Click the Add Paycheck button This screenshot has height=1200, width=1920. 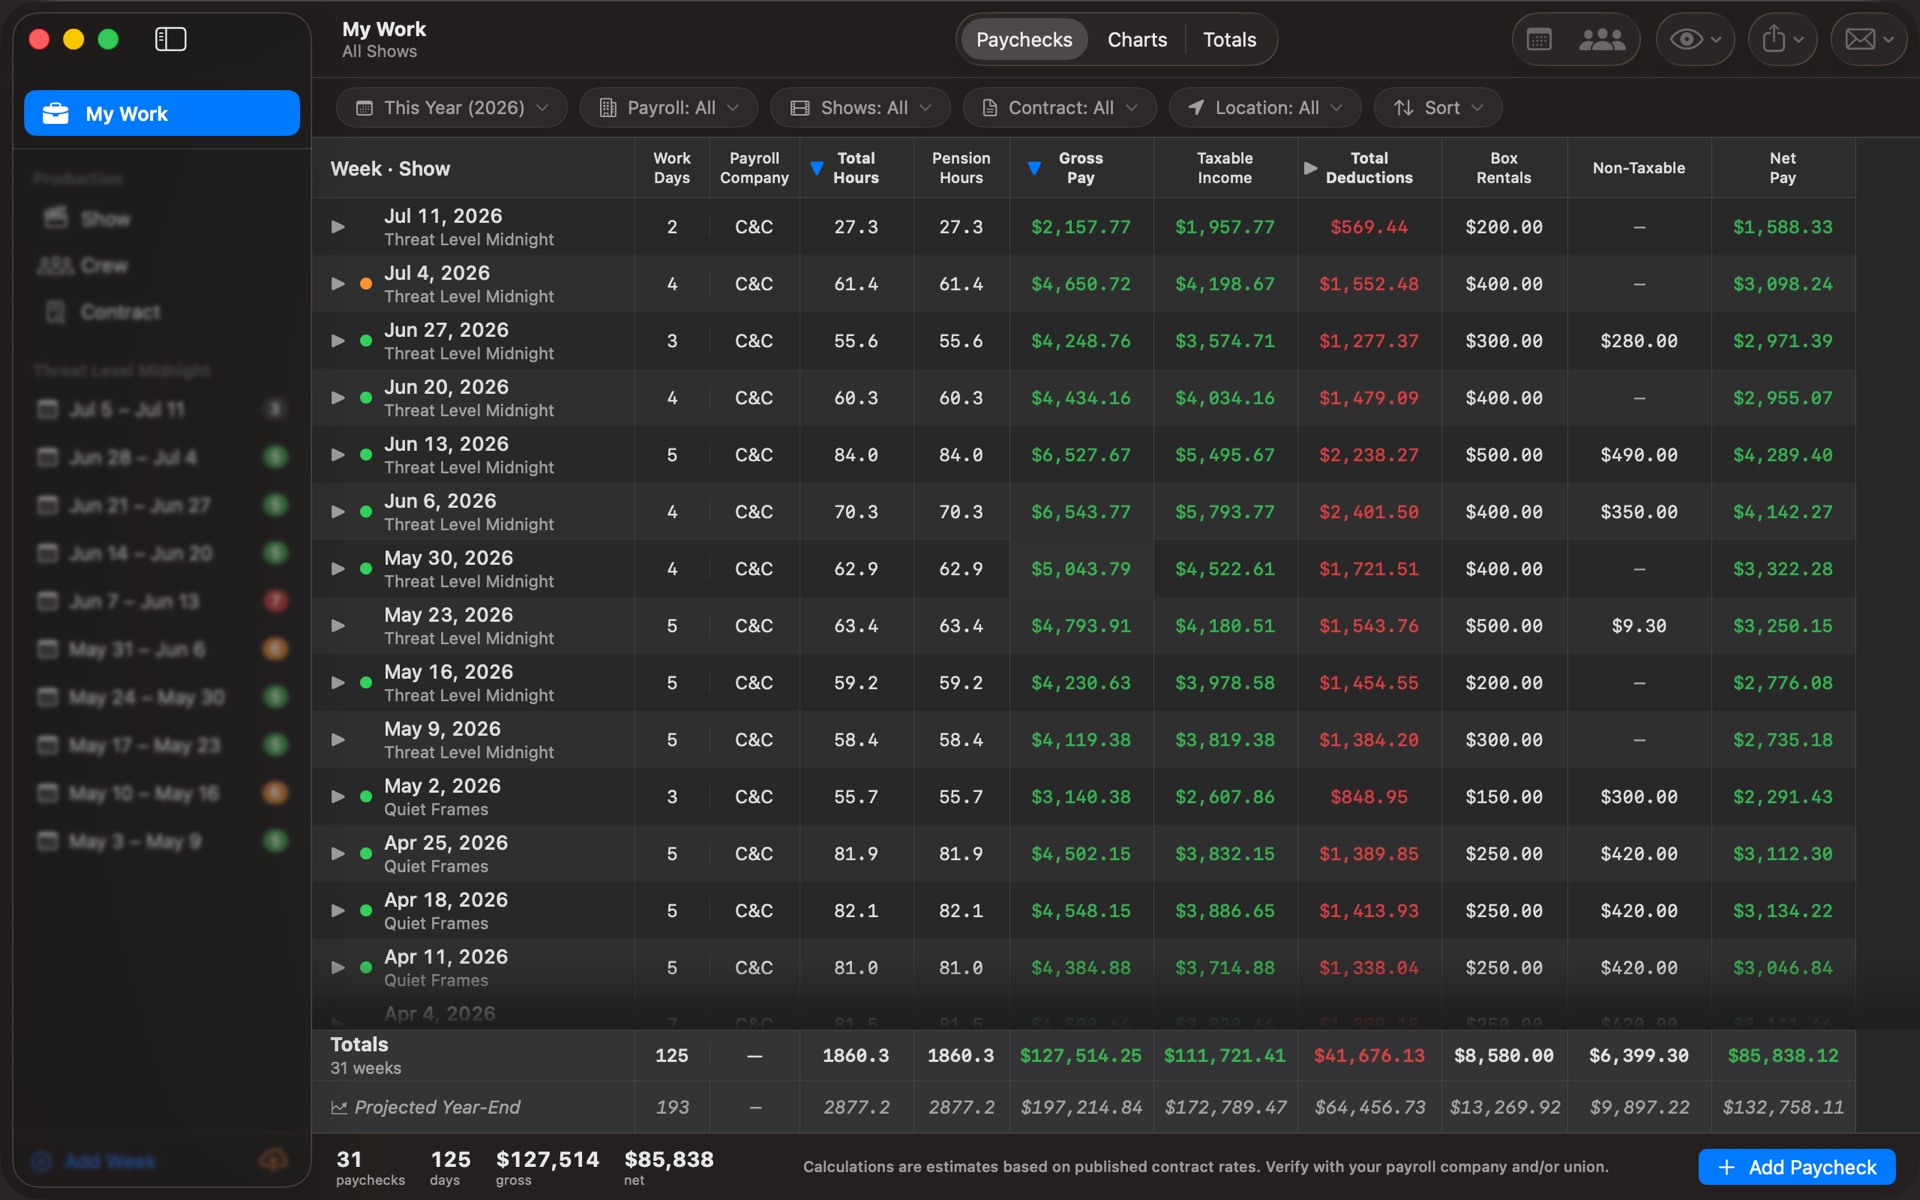pyautogui.click(x=1797, y=1167)
